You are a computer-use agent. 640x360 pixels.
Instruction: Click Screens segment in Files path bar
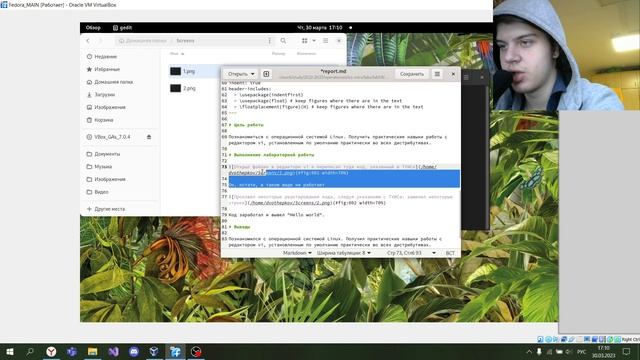185,41
